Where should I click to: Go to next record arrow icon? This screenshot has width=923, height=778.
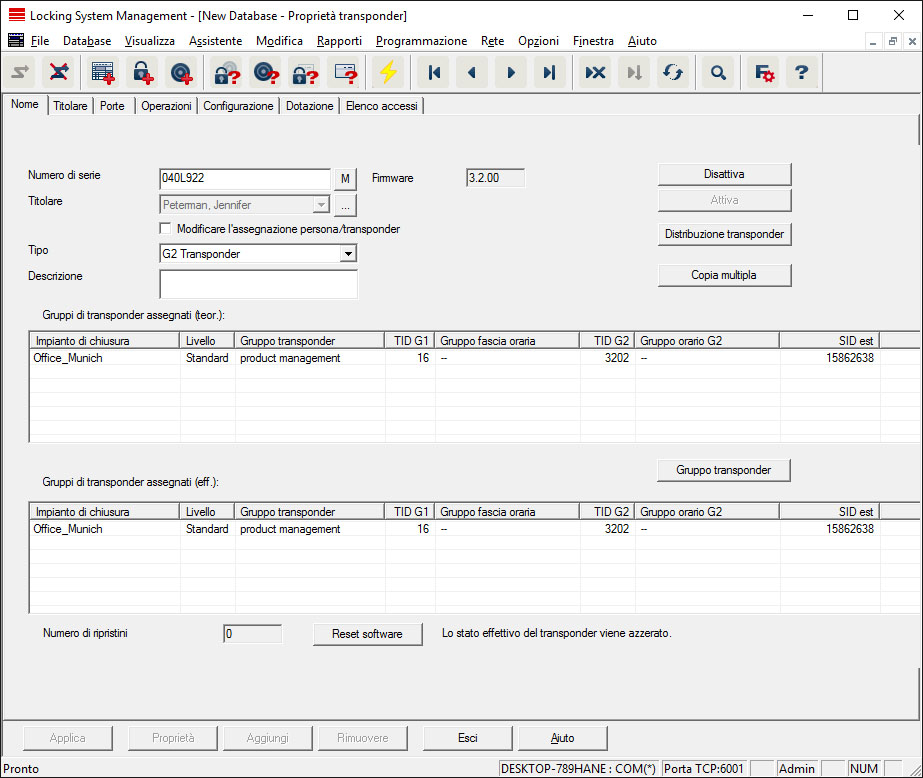pyautogui.click(x=511, y=73)
